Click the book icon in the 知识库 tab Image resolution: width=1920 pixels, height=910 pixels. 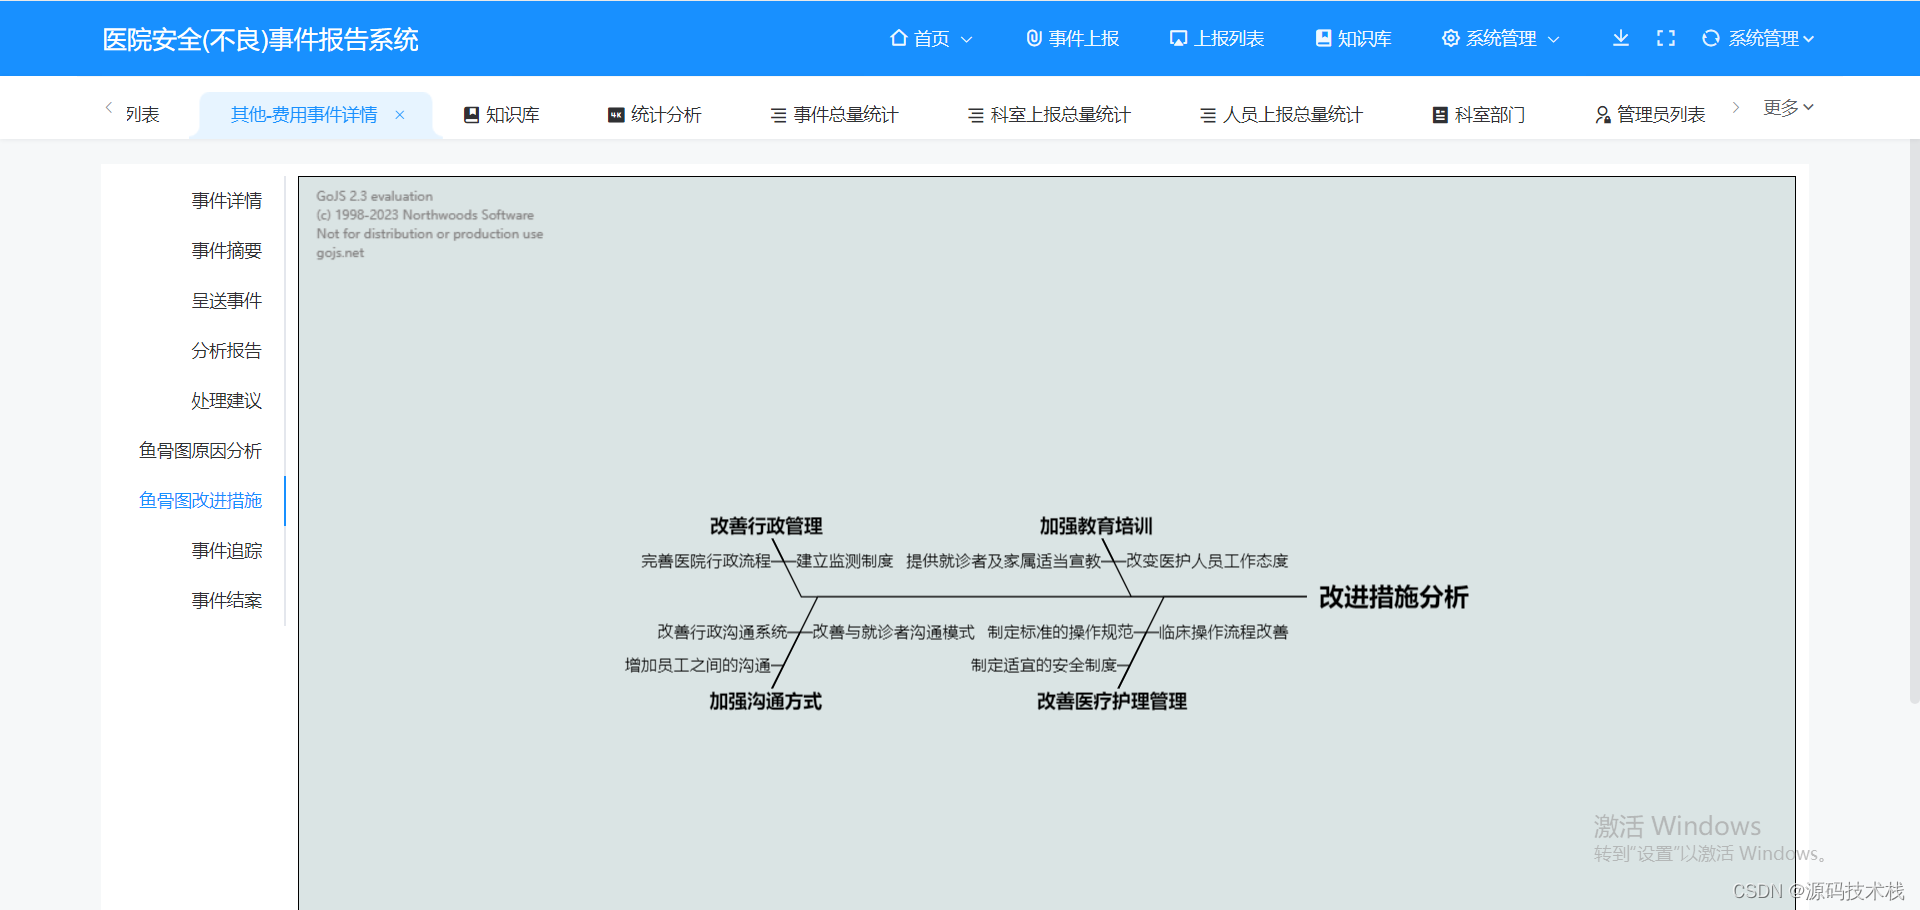tap(471, 115)
